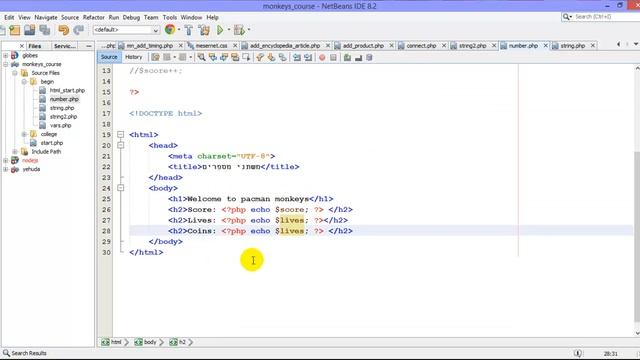The height and width of the screenshot is (360, 640).
Task: Click the Undo arrow icon
Action: click(x=63, y=30)
